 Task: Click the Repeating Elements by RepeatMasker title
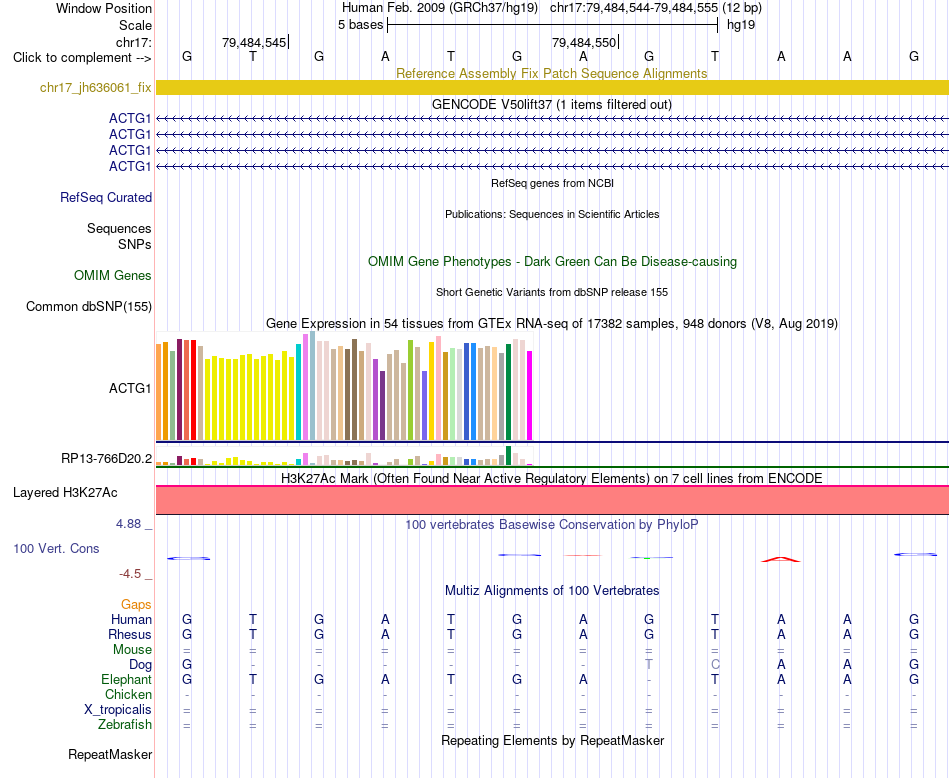(x=552, y=740)
